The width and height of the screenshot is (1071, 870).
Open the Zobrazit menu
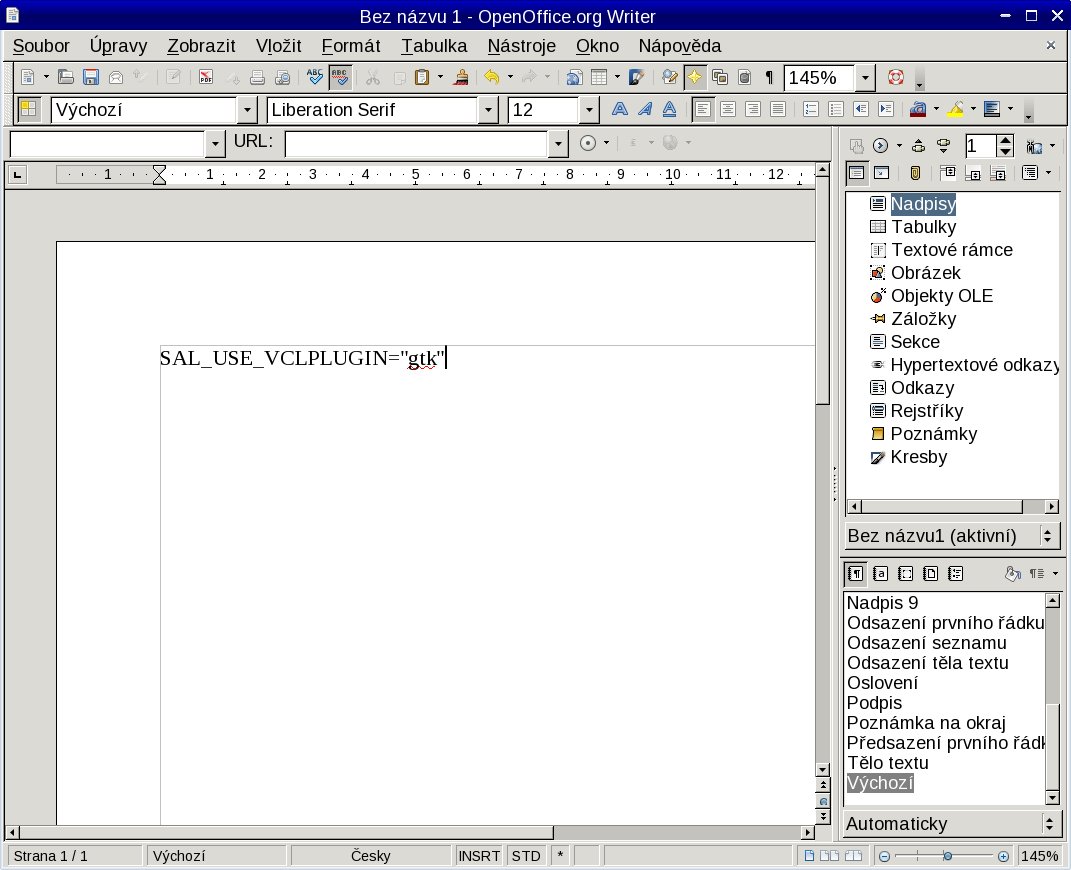coord(201,46)
